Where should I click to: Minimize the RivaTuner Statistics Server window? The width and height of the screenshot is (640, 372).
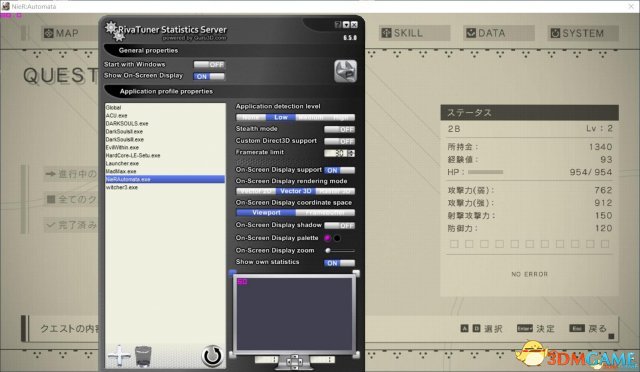click(x=346, y=25)
